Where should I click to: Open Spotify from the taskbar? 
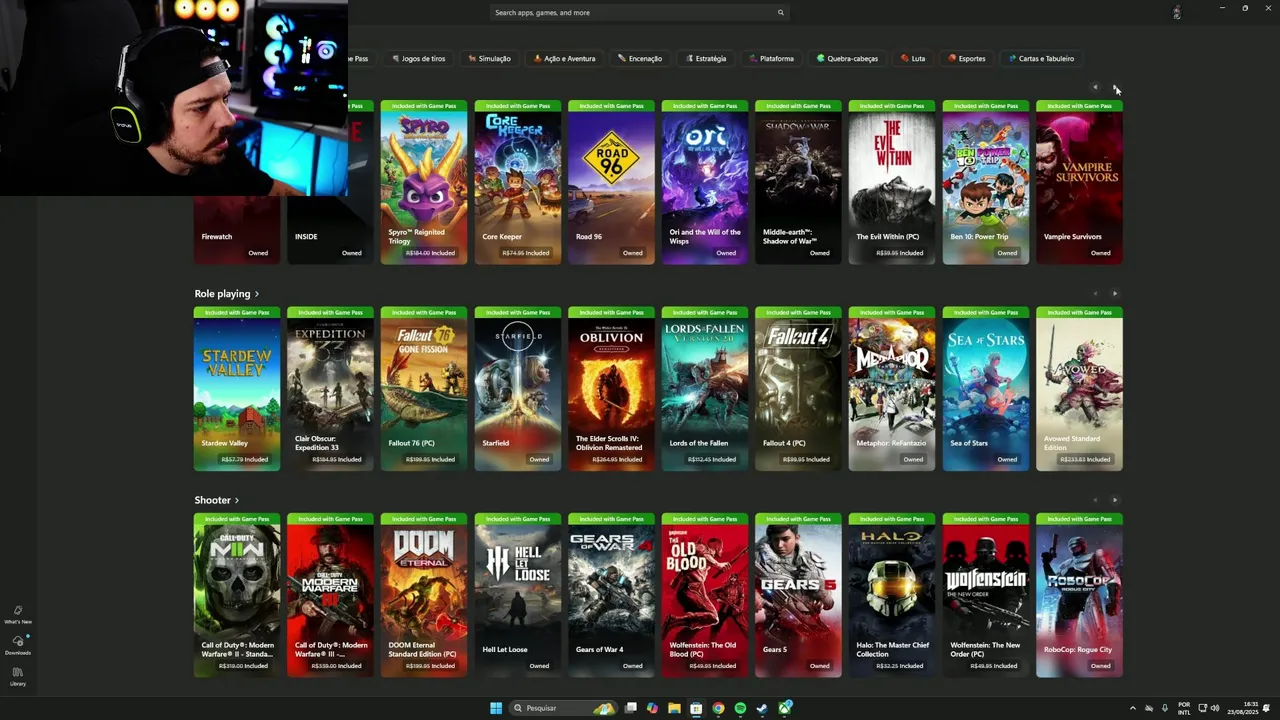coord(740,708)
